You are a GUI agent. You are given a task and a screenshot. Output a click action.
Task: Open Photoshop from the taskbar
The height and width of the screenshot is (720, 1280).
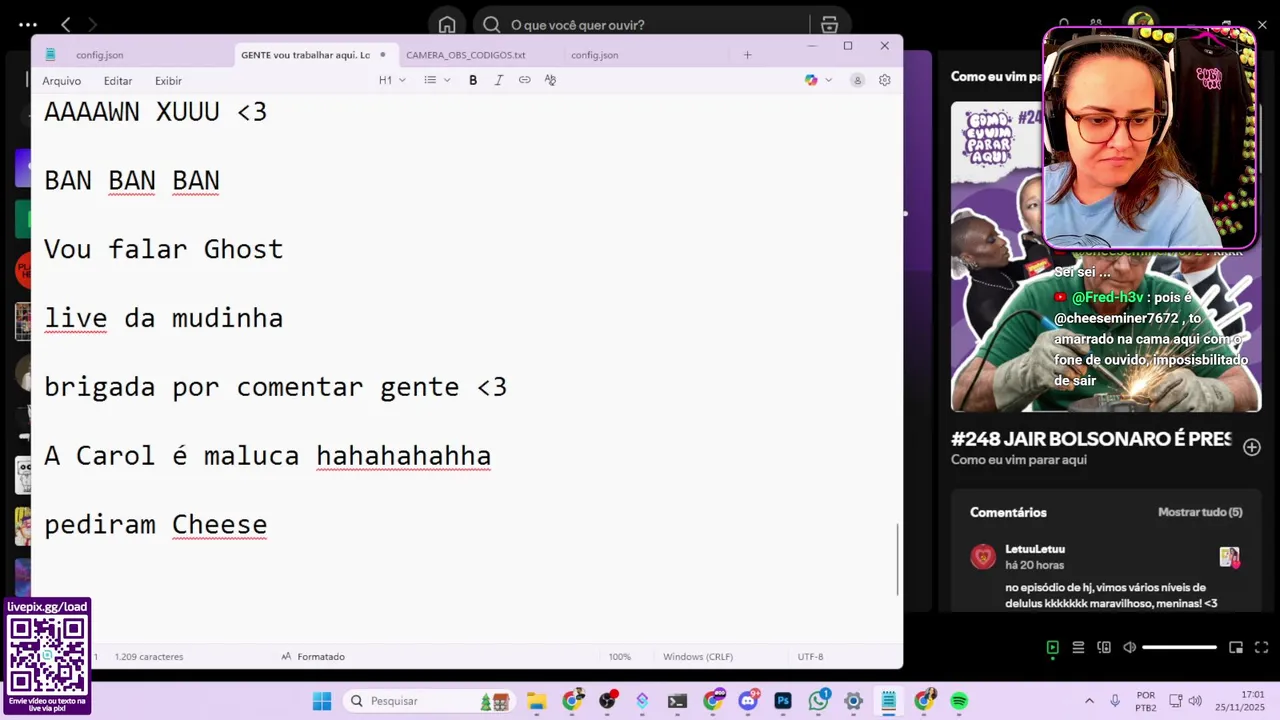click(x=783, y=701)
